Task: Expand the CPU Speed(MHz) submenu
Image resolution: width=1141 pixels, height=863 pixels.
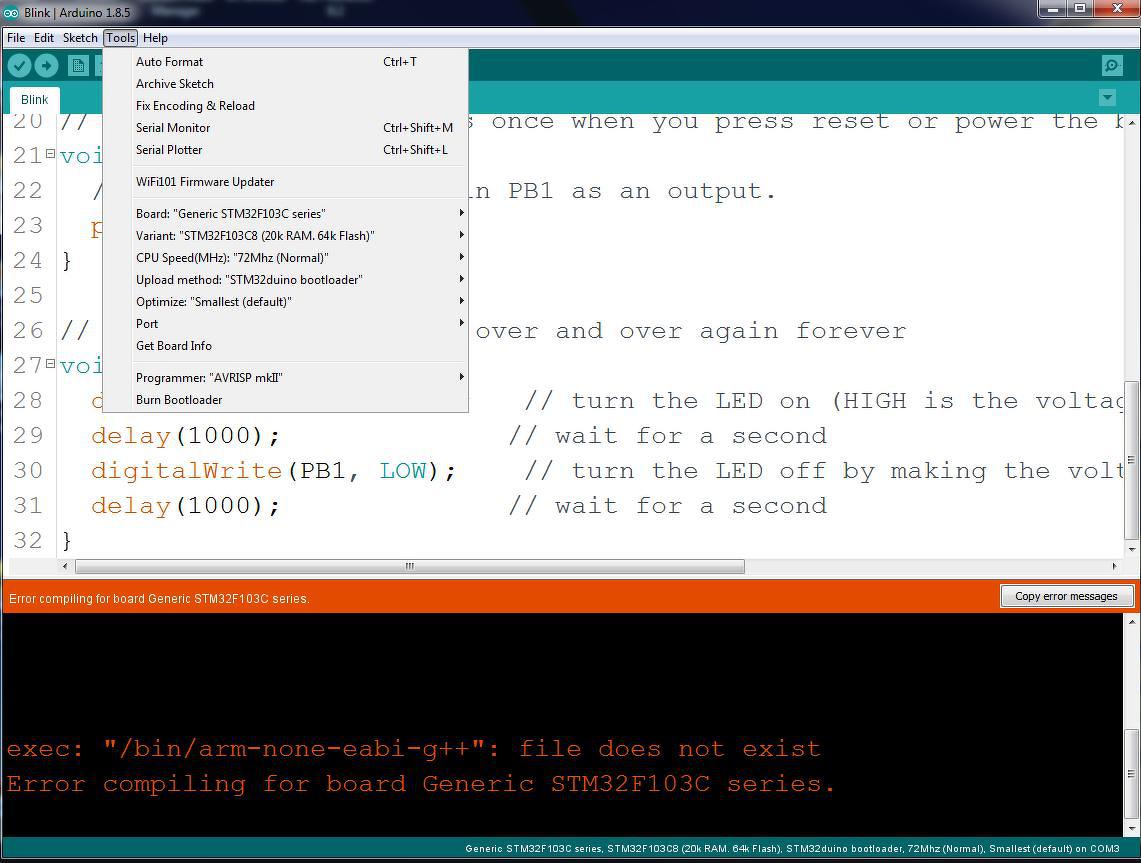Action: (x=285, y=258)
